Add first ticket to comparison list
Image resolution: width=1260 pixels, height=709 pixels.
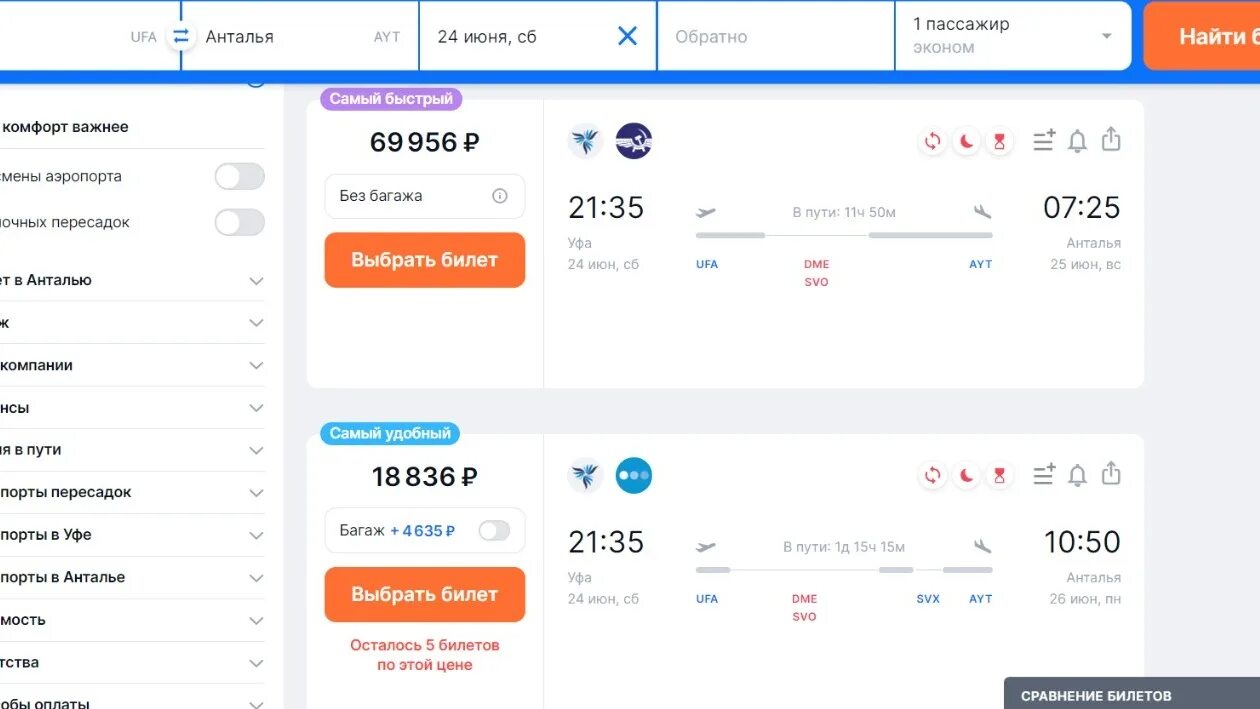(1043, 141)
